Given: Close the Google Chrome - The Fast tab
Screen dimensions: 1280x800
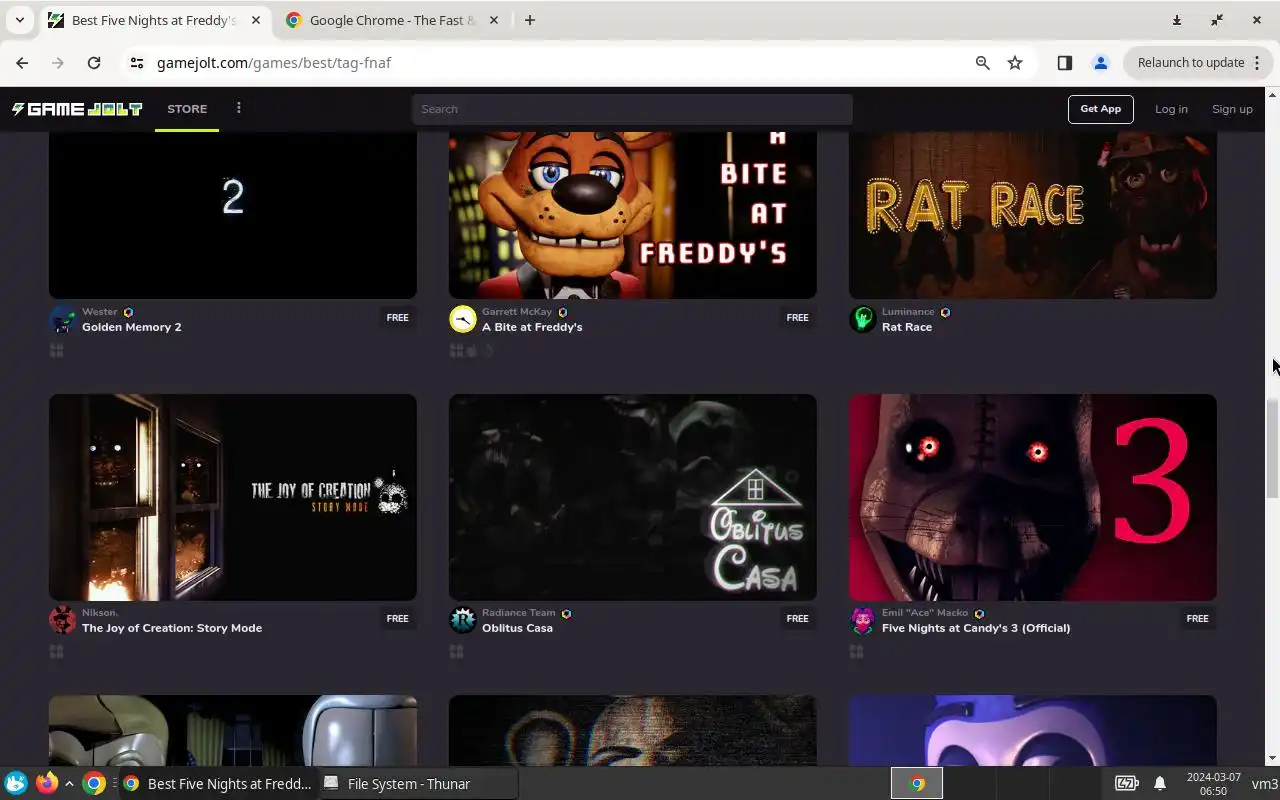Looking at the screenshot, I should point(493,20).
